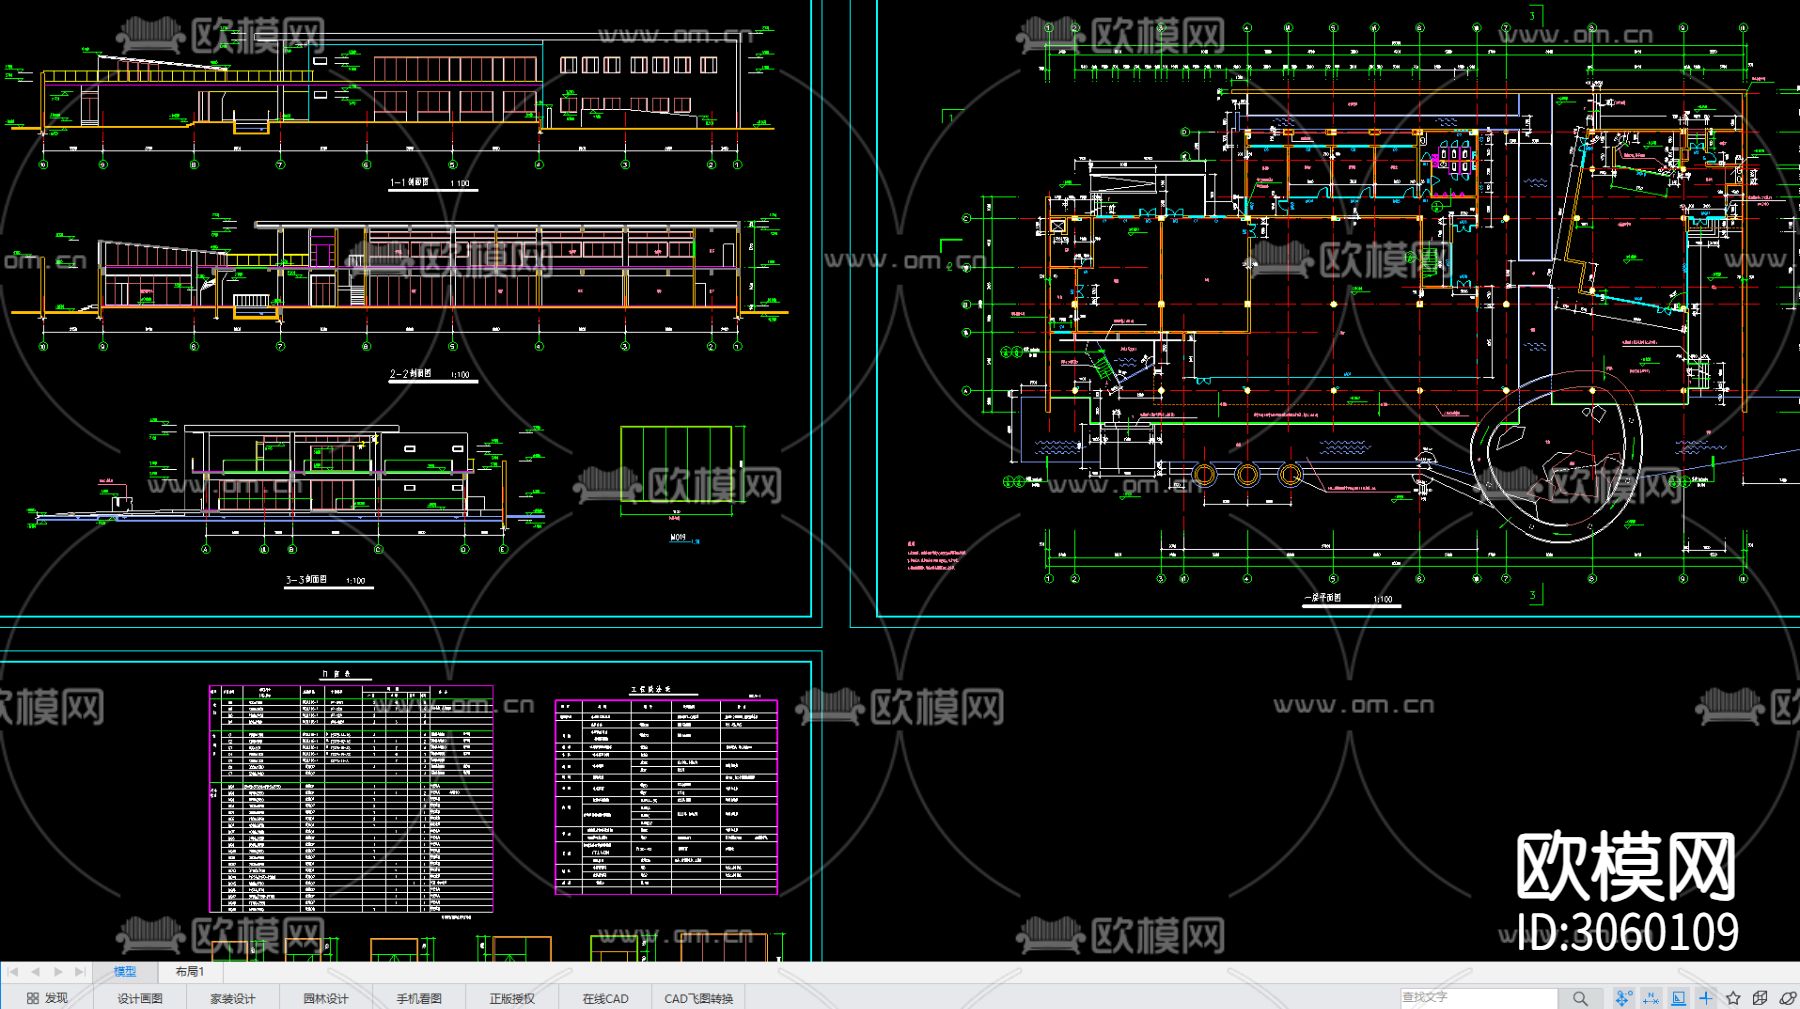Screen dimensions: 1800x1009
Task: Open the 发现 panel
Action: tap(47, 998)
